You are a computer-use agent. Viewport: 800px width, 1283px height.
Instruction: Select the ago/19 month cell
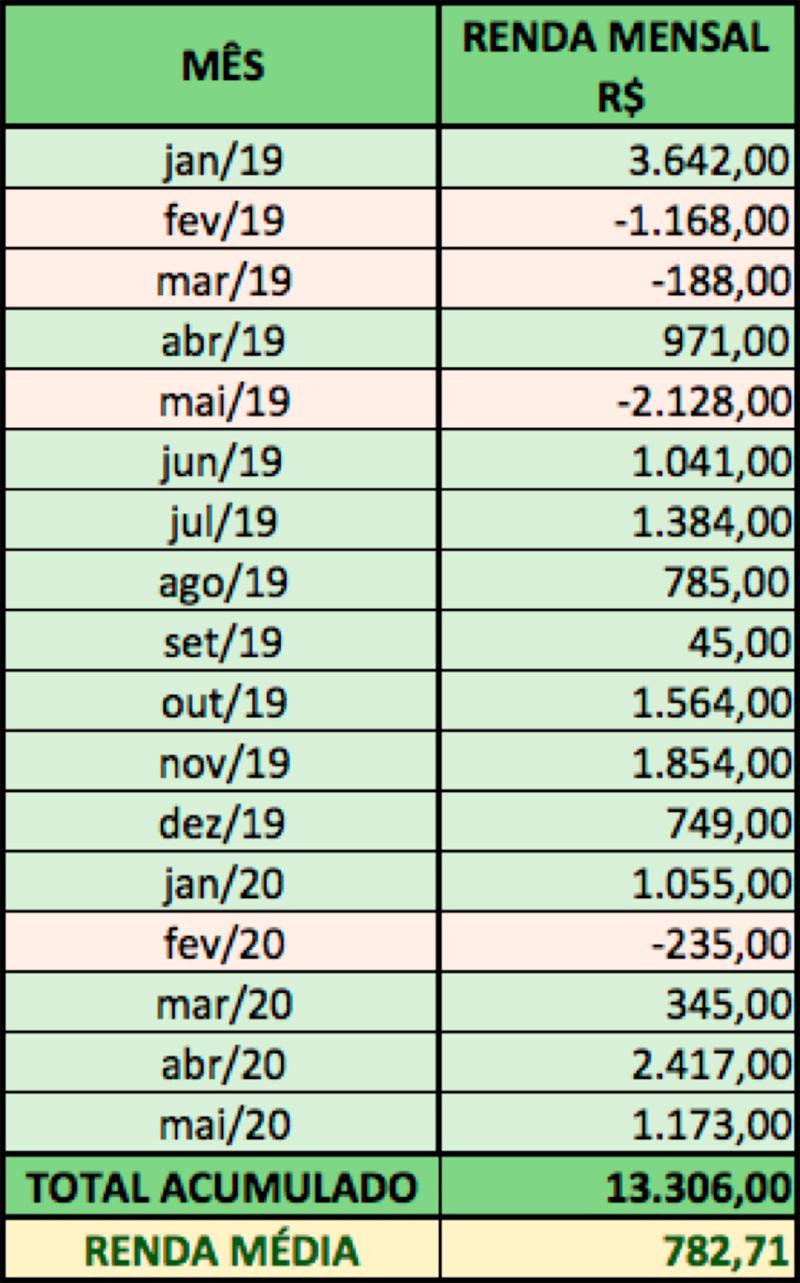tap(222, 582)
